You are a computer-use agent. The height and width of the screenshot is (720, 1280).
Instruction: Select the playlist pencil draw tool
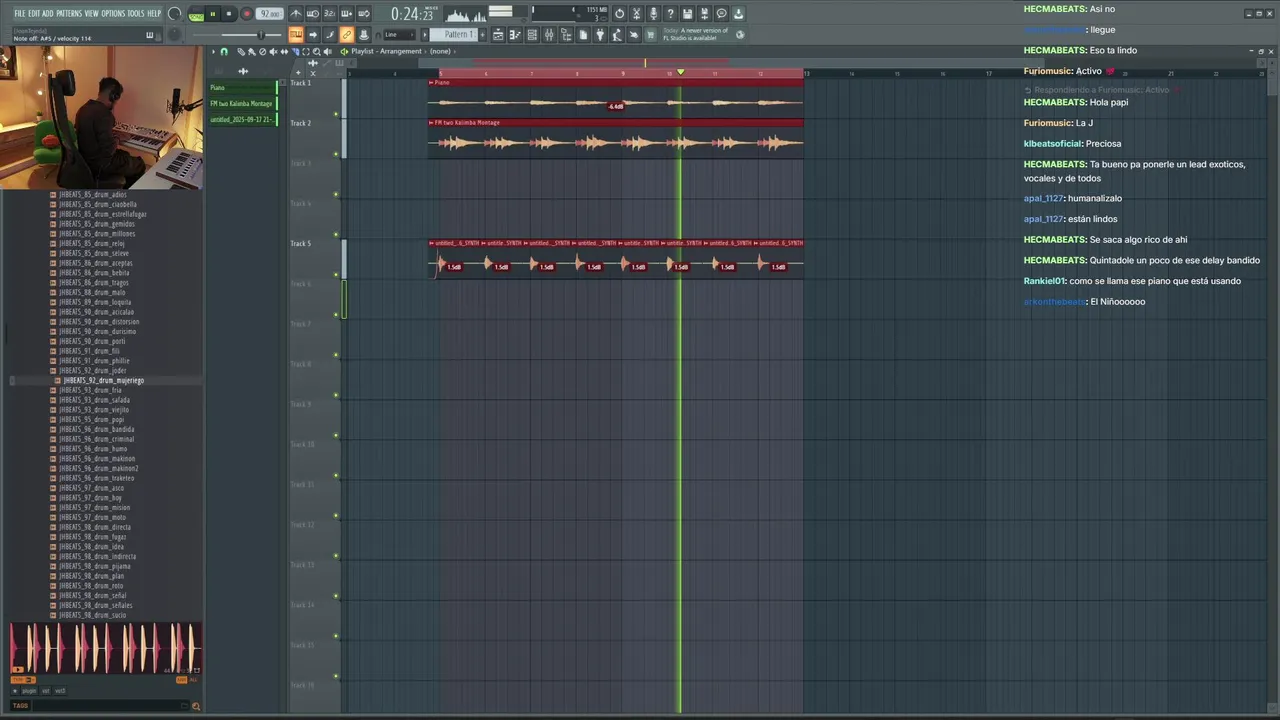(x=241, y=51)
